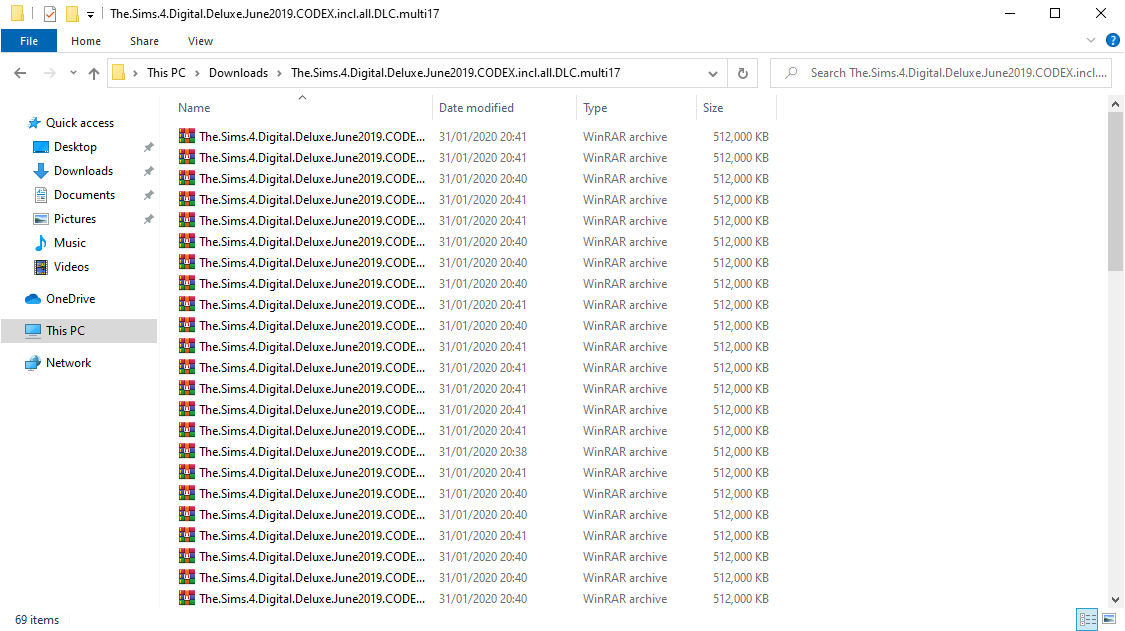Click the folder icon in the address bar

[119, 73]
